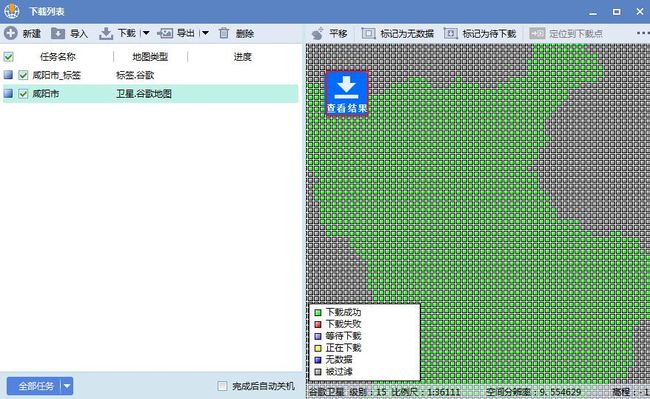This screenshot has height=399, width=650.
Task: Open the toolbar overflow dots menu
Action: click(x=643, y=33)
